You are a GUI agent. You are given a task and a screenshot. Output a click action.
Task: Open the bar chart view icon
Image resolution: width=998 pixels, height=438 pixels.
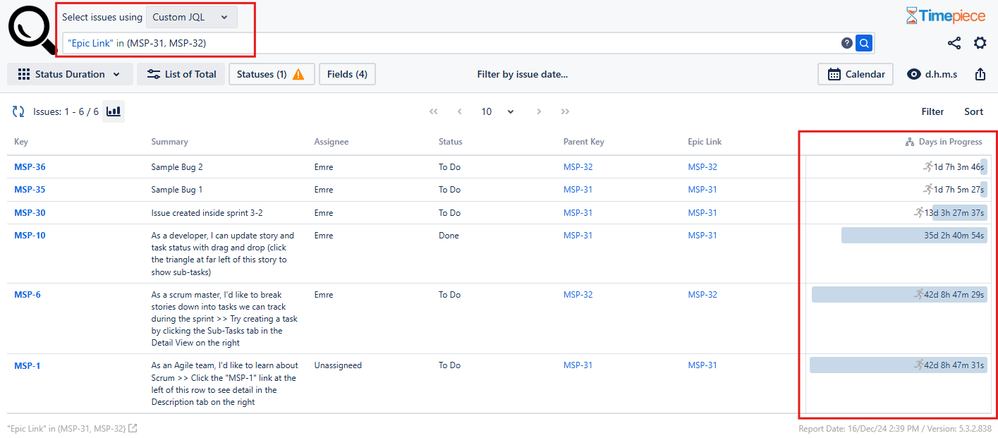pos(114,111)
